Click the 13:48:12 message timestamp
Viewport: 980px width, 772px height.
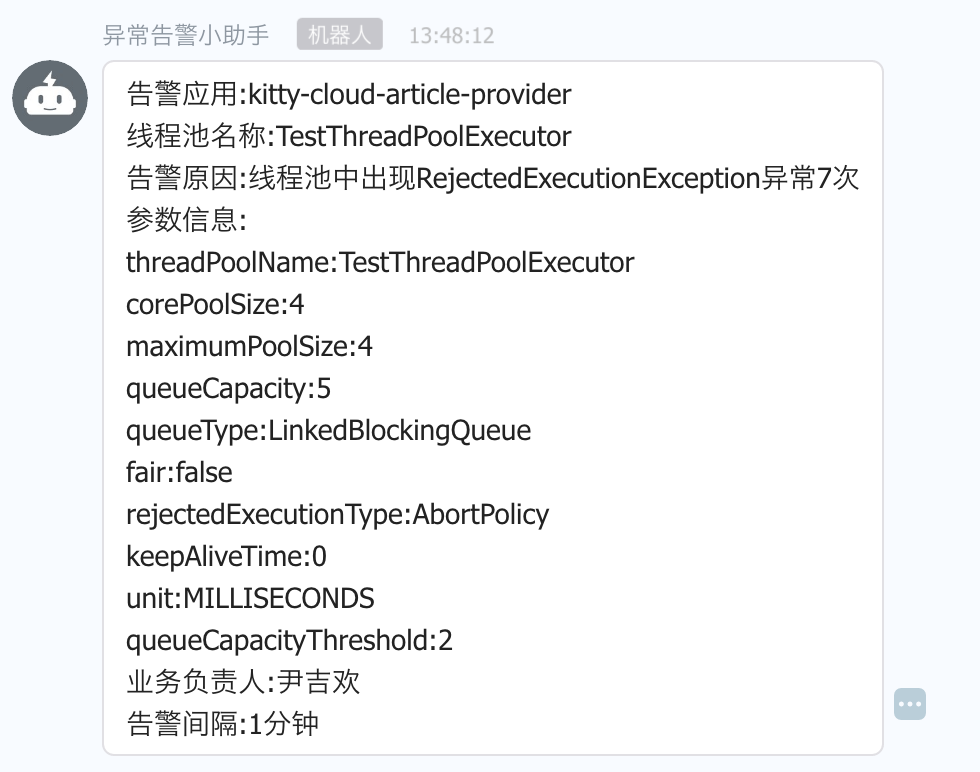[x=452, y=36]
